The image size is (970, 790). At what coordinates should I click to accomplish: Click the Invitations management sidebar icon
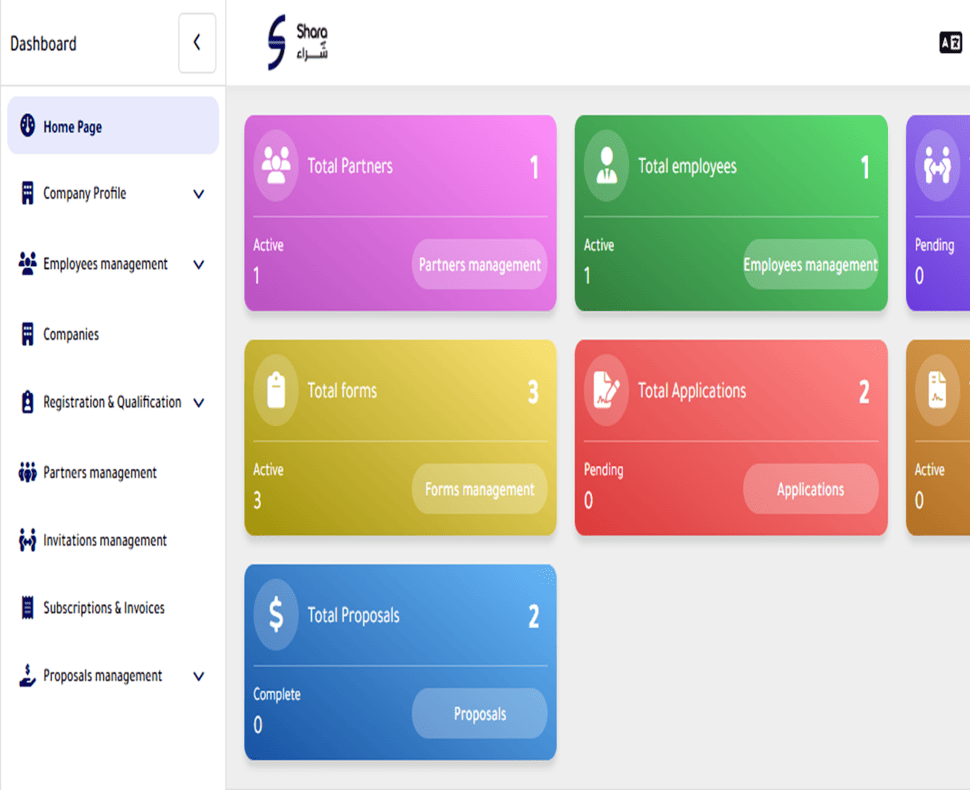tap(27, 540)
